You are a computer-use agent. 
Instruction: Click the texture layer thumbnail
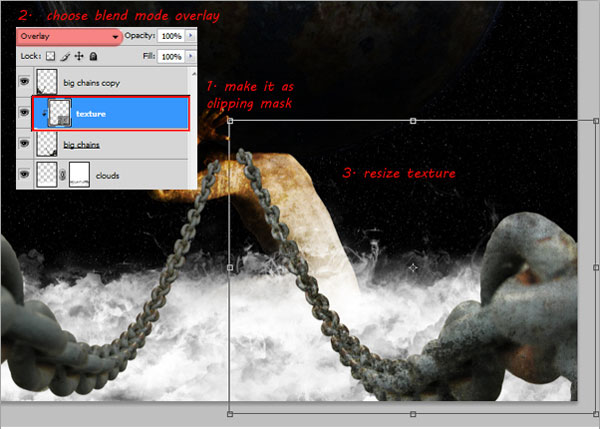coord(59,113)
